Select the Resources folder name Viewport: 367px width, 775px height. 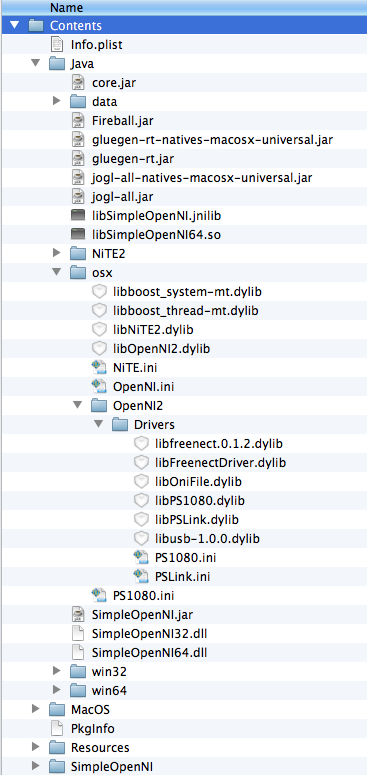click(100, 747)
